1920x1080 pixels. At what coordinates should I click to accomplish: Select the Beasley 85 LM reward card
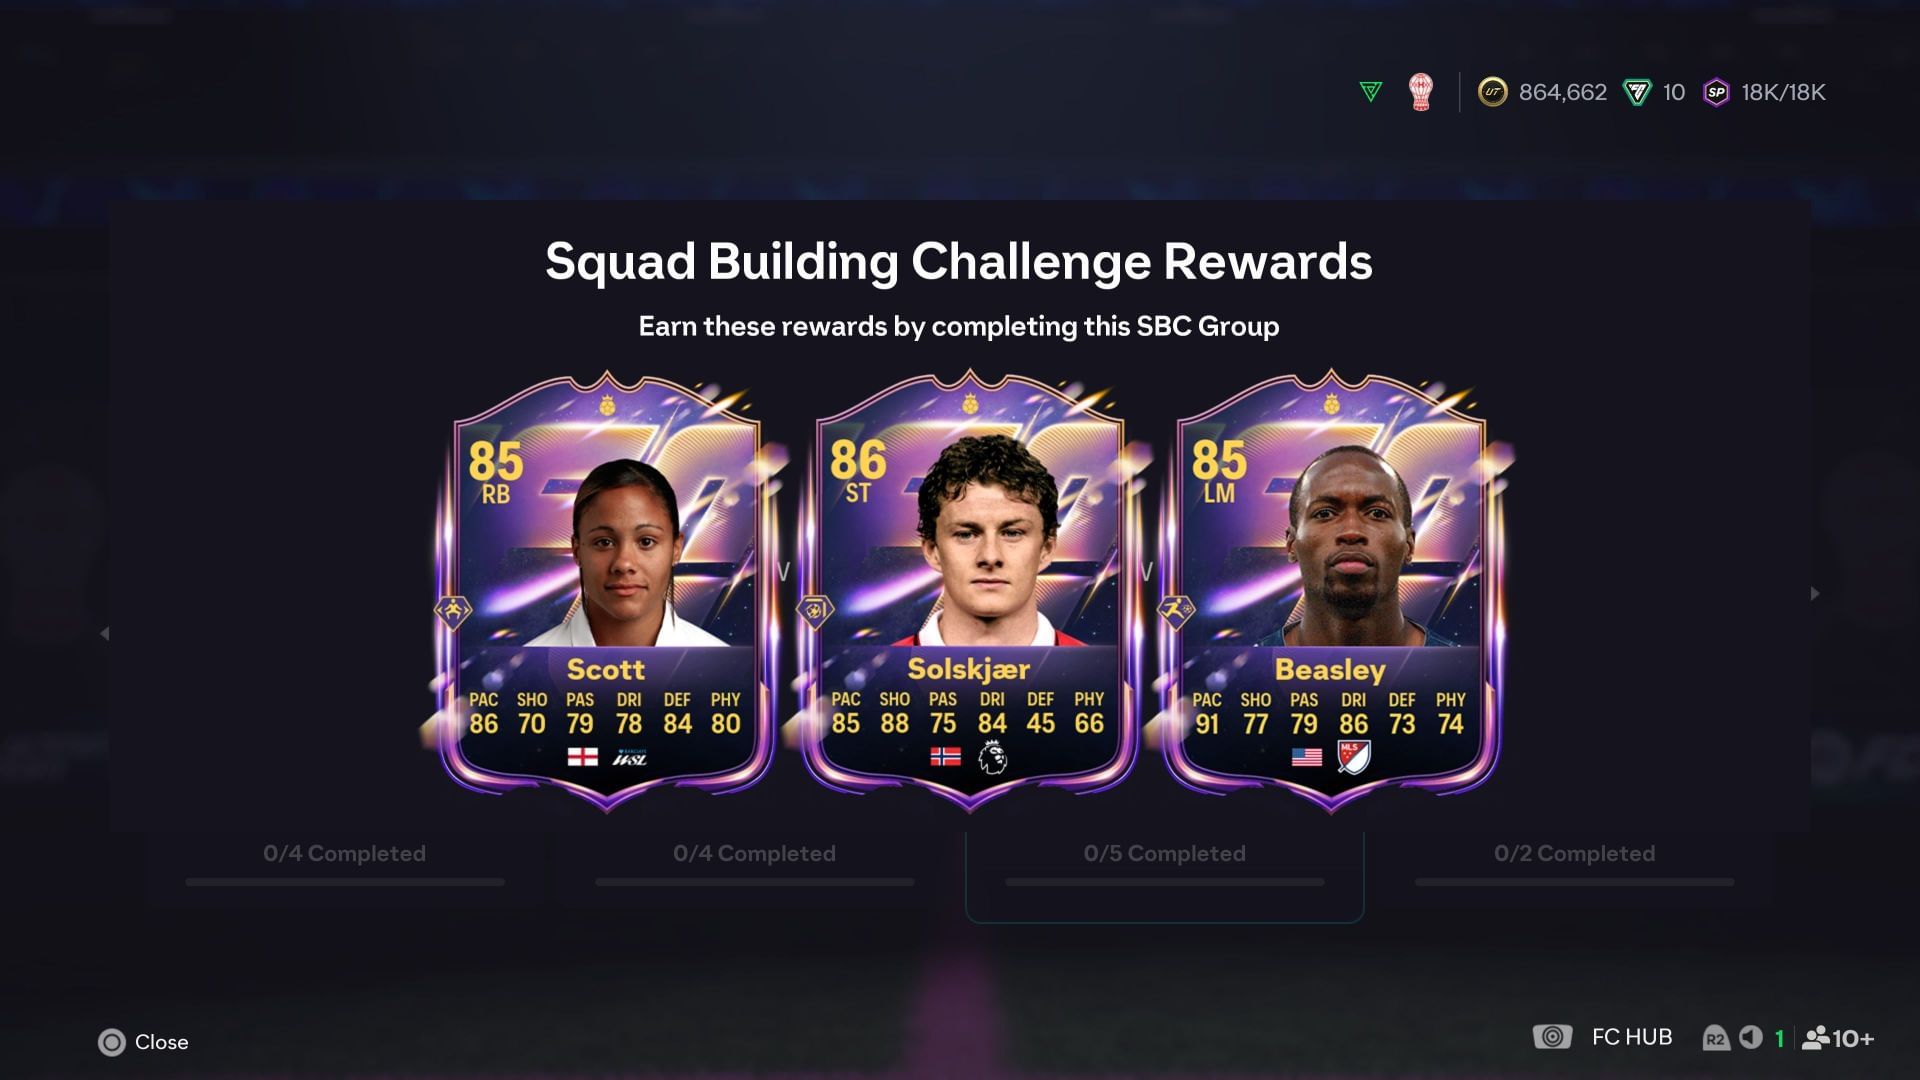point(1330,592)
